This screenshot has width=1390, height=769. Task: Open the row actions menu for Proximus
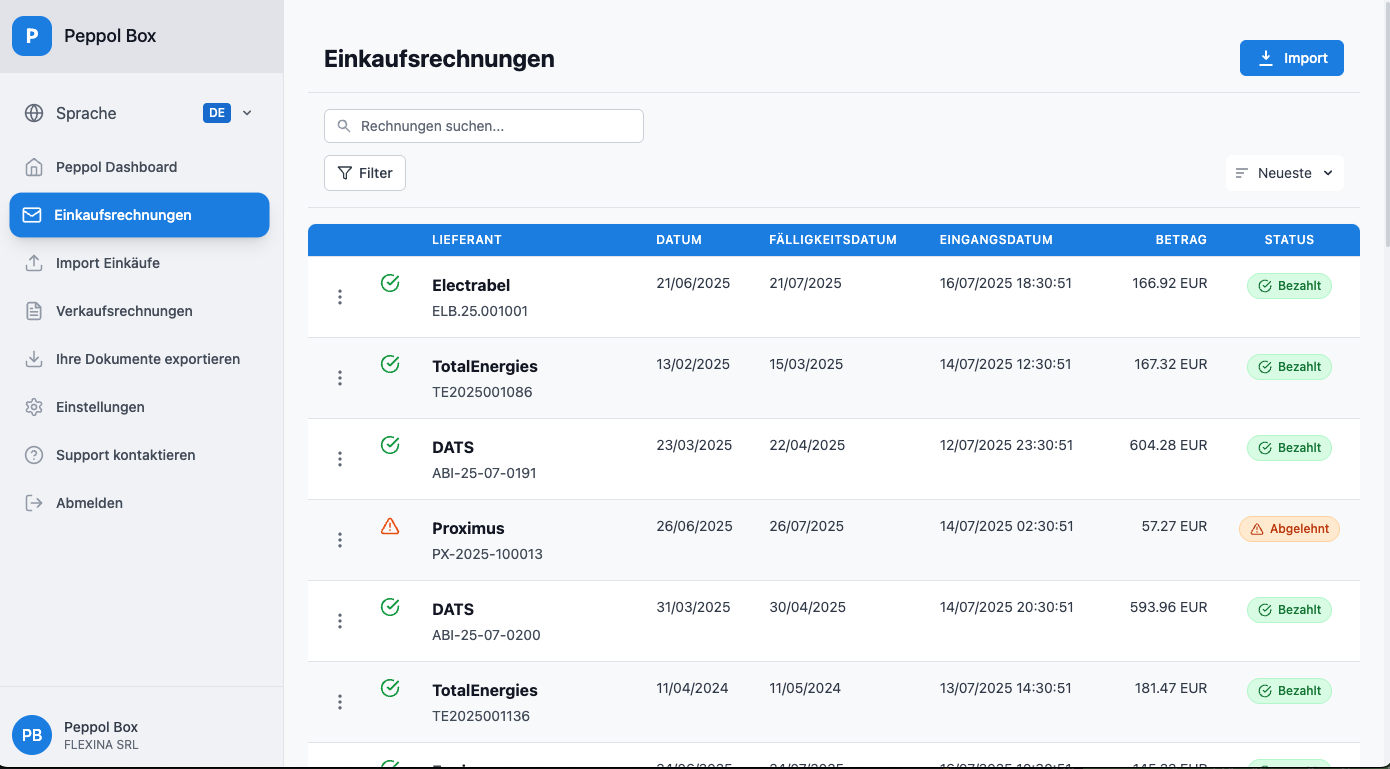click(x=340, y=540)
